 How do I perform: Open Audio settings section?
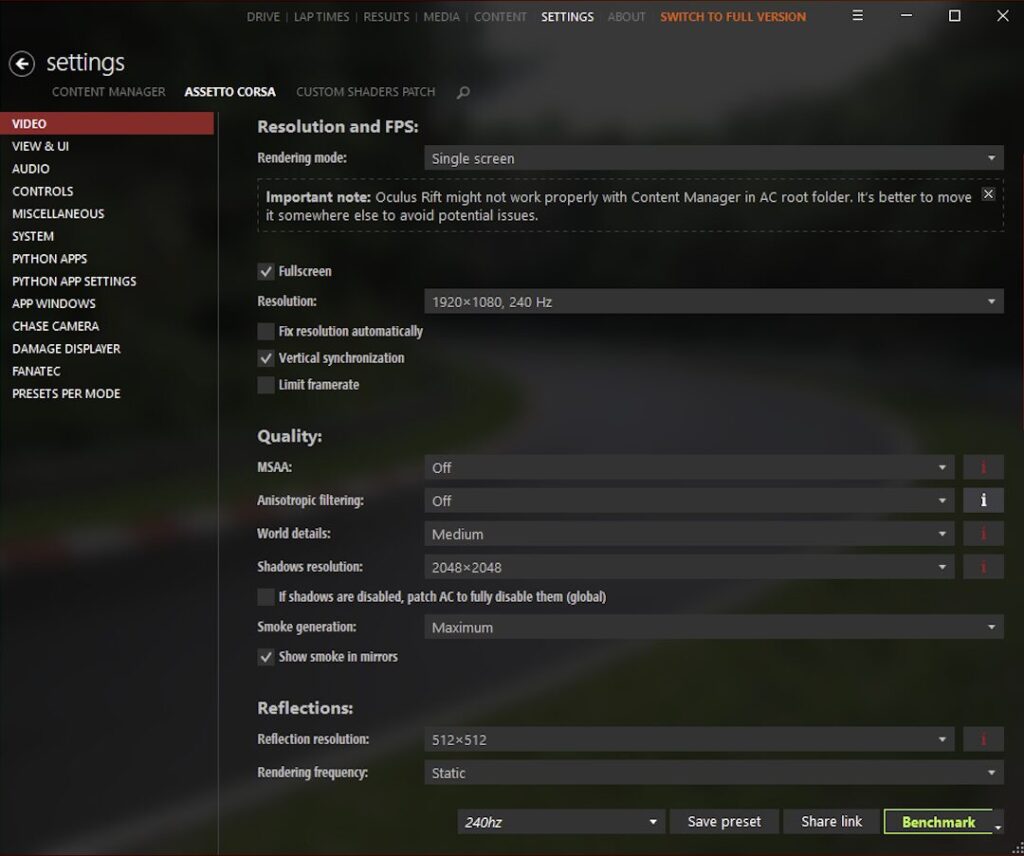pos(107,168)
